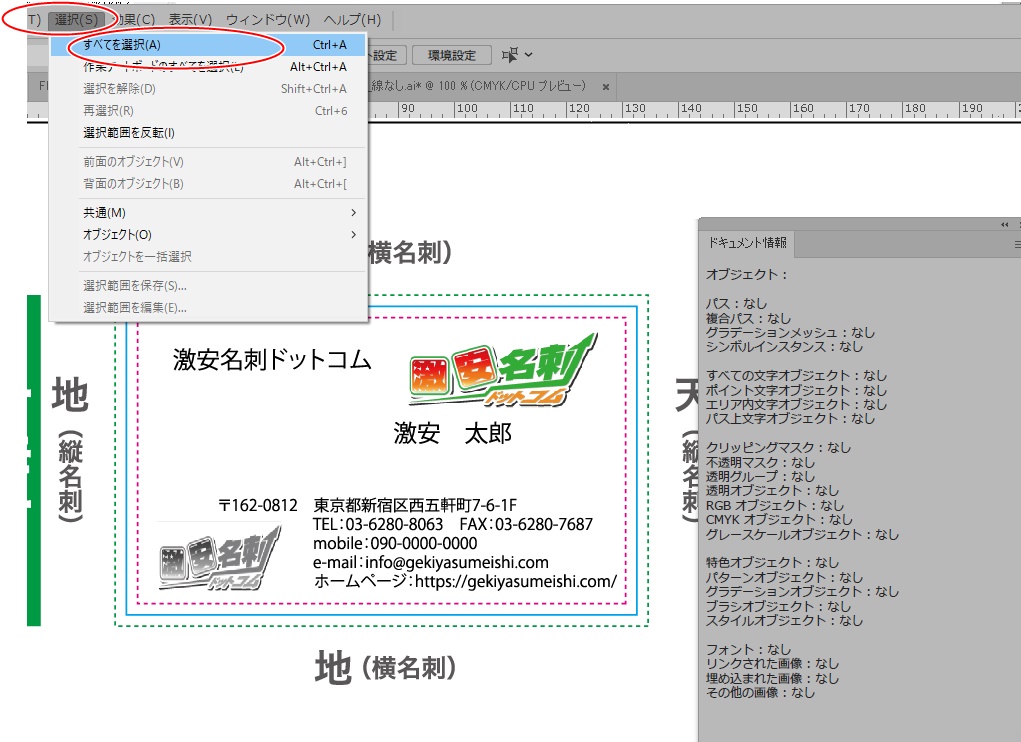
Task: Open the ドキュメント情報 panel menu icon
Action: (1016, 244)
